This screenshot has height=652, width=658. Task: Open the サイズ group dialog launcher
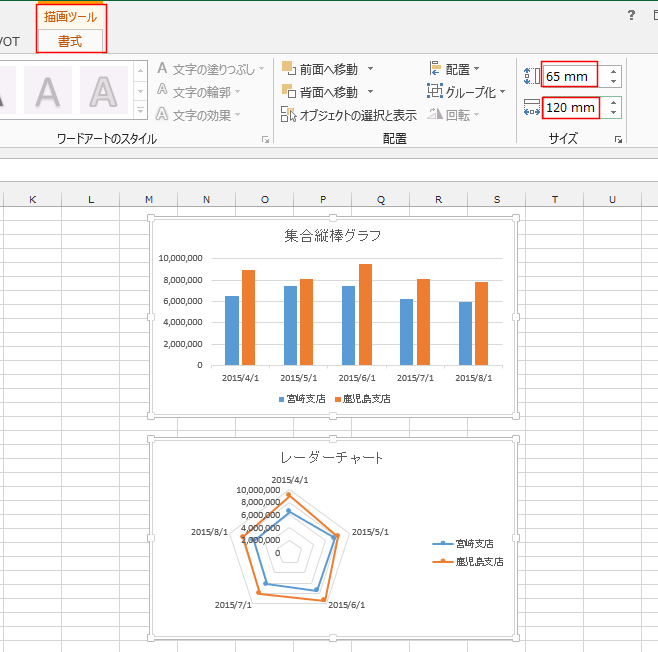click(x=619, y=139)
